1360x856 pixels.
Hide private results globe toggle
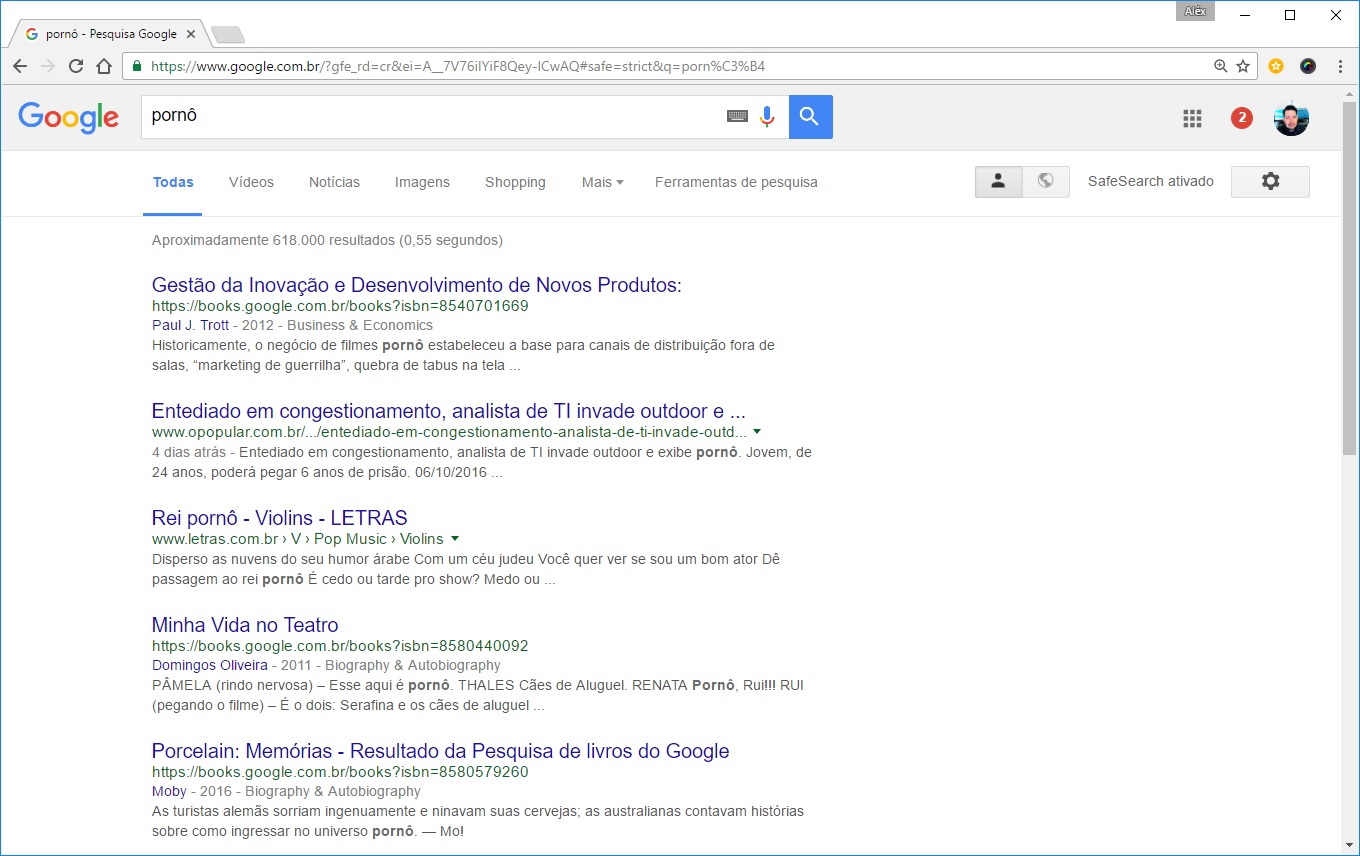coord(1045,181)
